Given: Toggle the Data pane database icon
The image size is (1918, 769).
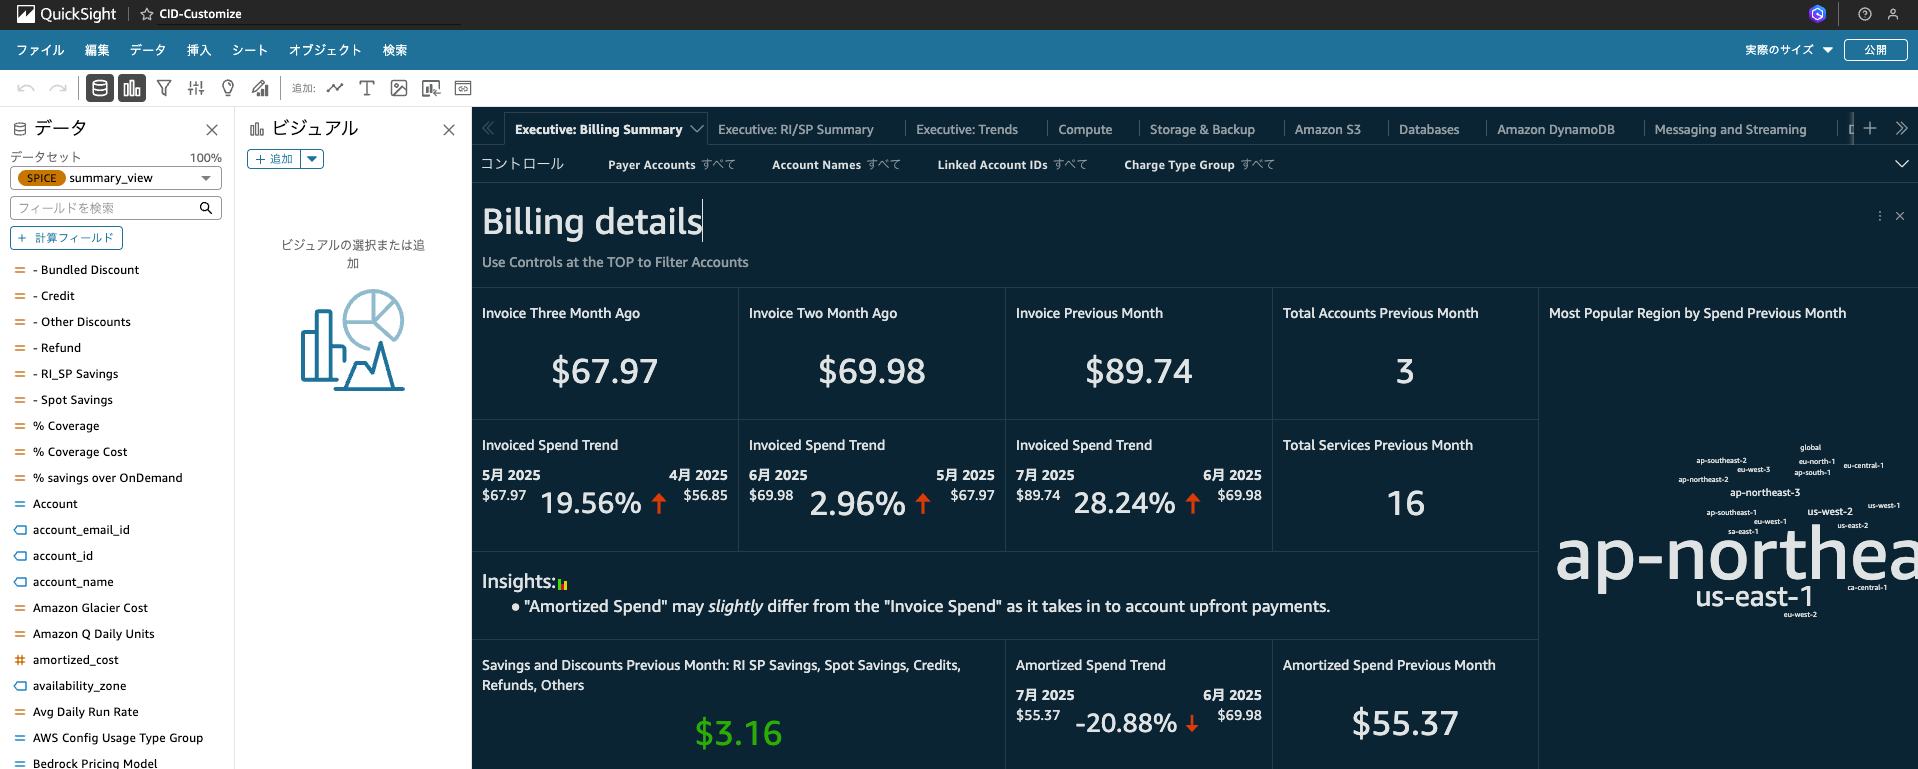Looking at the screenshot, I should (100, 88).
